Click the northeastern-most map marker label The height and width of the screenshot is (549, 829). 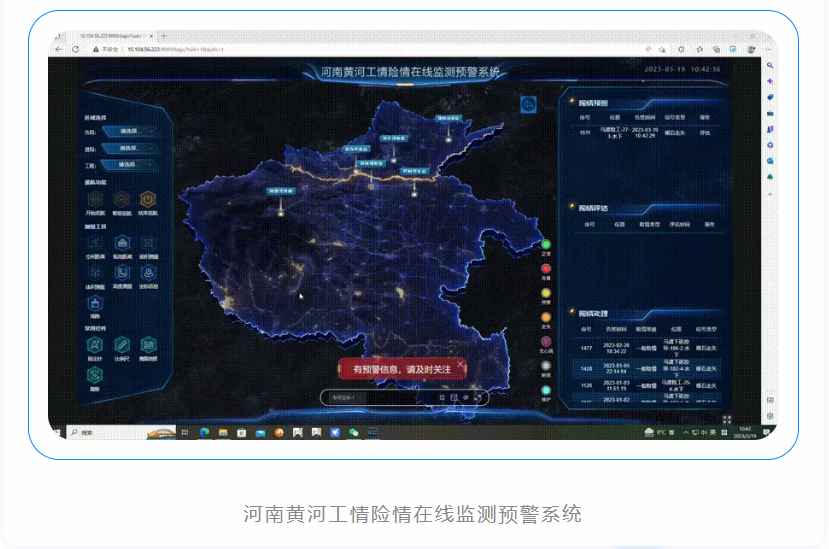(448, 118)
